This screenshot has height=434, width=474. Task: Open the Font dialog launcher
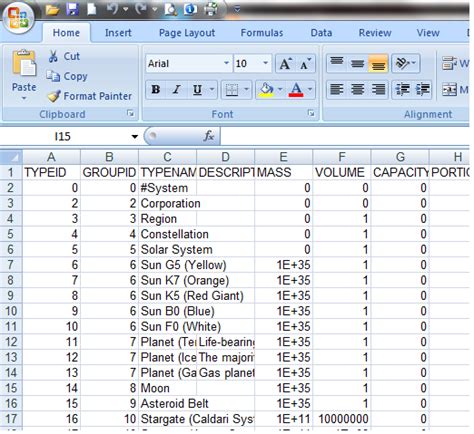(x=311, y=114)
